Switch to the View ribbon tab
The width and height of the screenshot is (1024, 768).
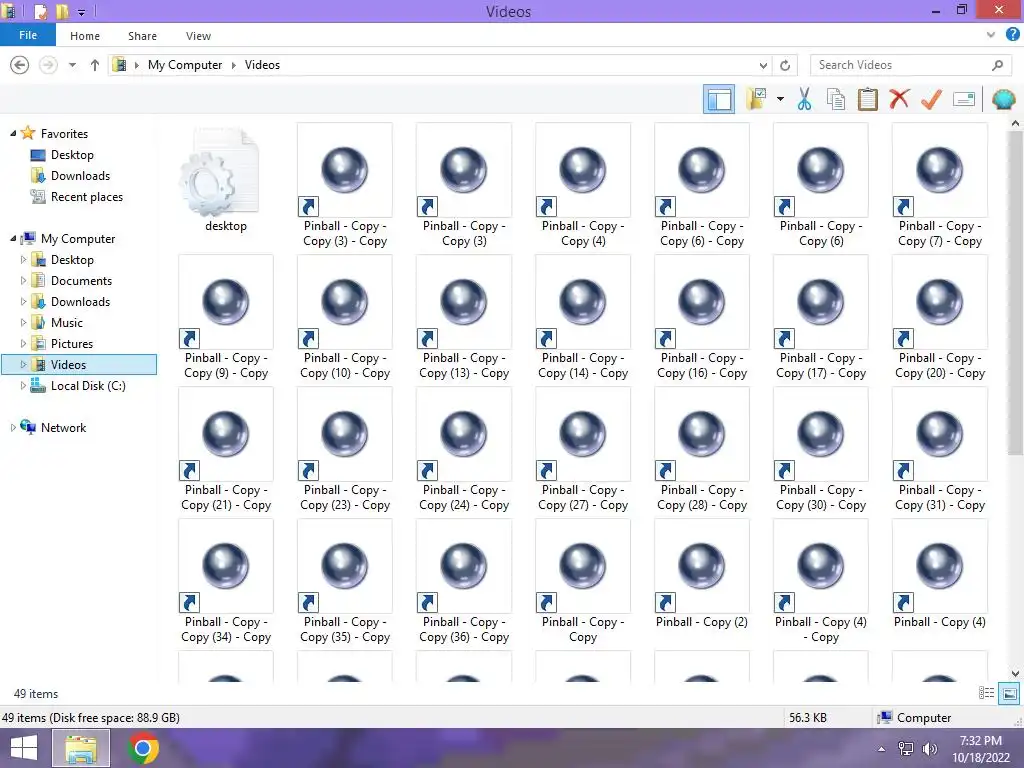click(x=198, y=36)
